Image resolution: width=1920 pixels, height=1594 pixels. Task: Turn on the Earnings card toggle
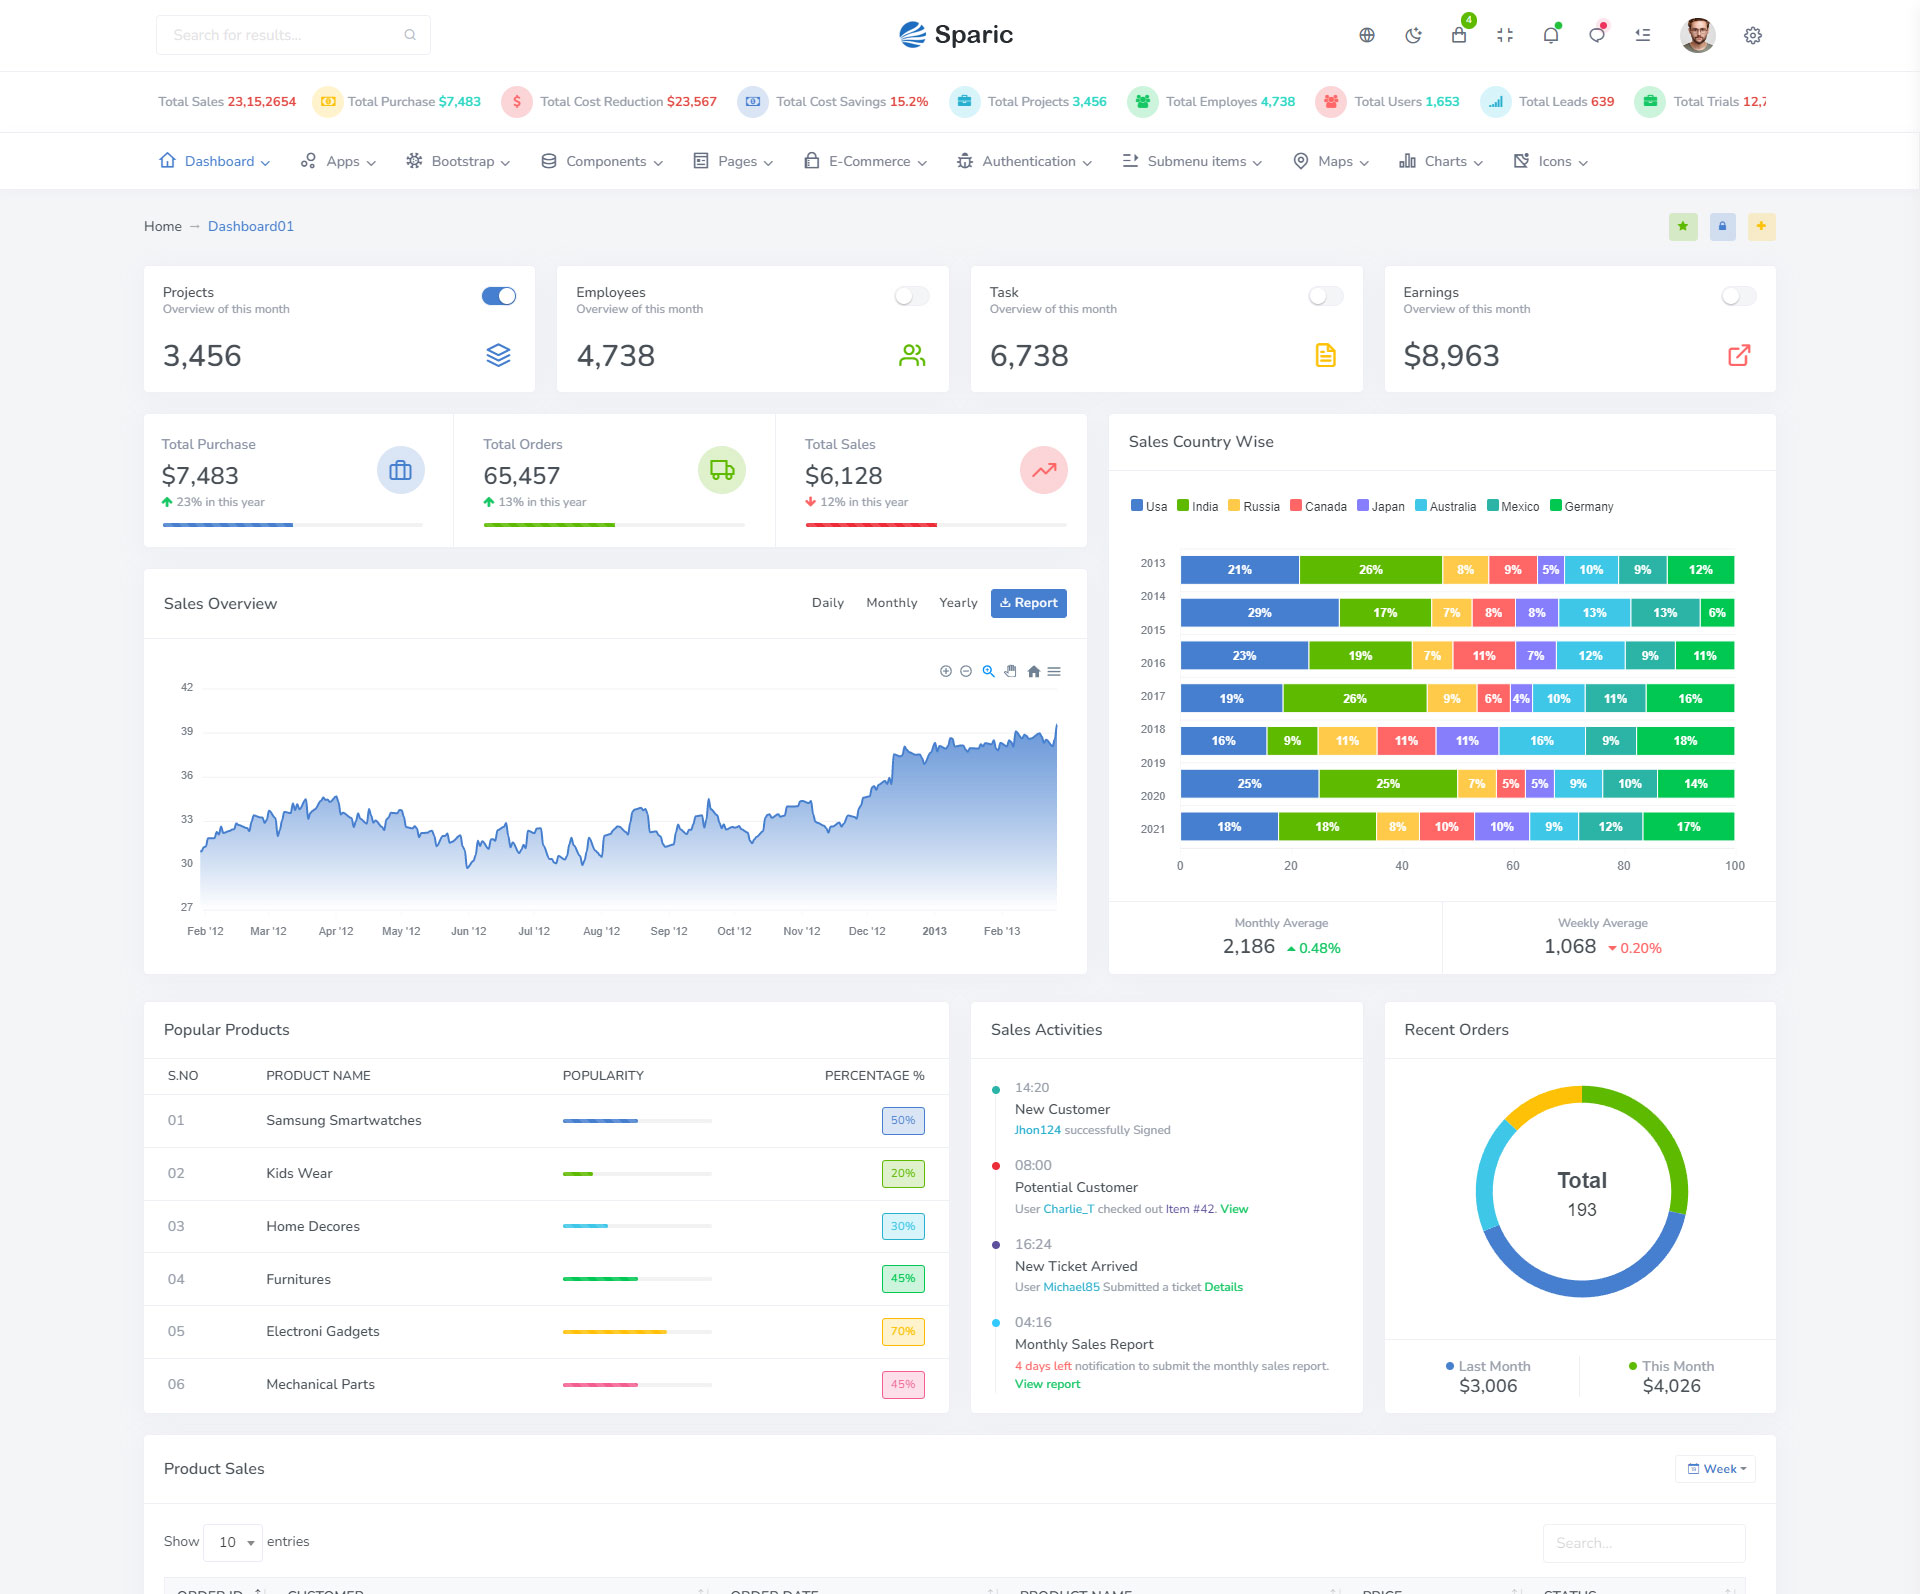point(1738,296)
